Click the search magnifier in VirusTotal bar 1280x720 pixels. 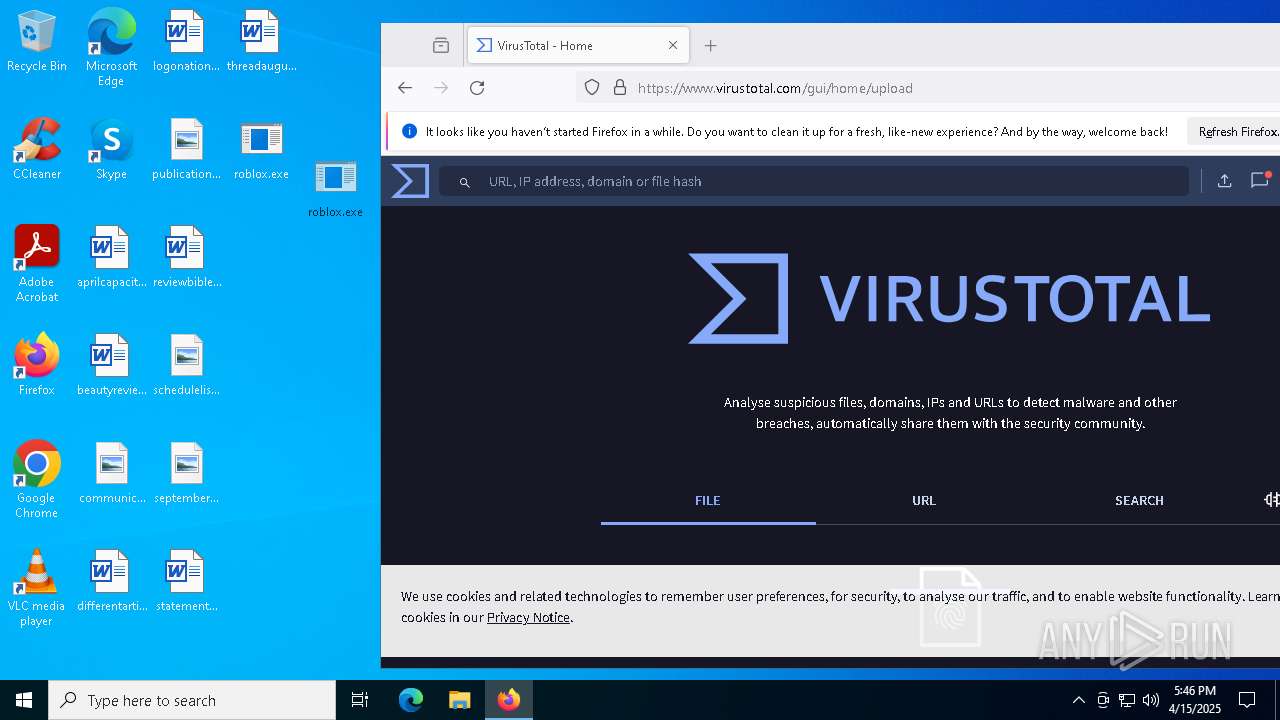[x=464, y=182]
